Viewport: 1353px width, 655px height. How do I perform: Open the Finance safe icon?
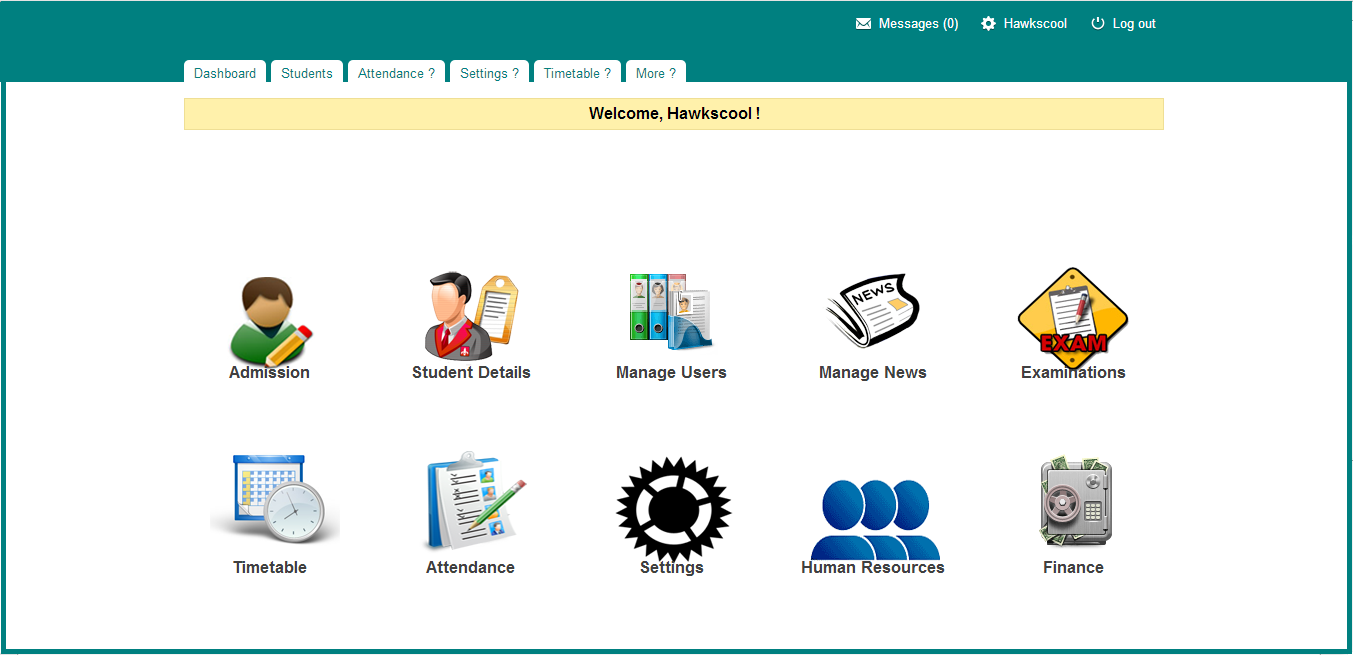[1074, 502]
